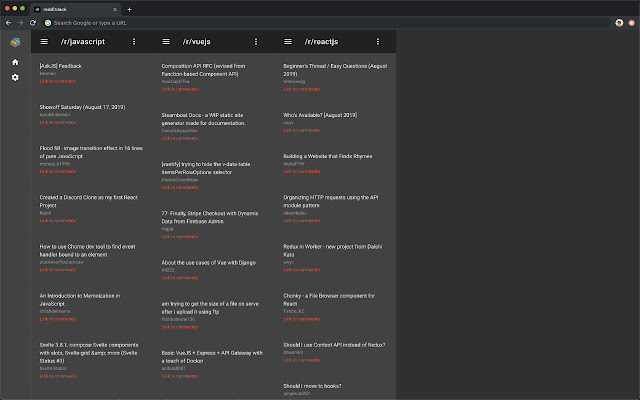Open comments link for VueJS Express post
640x400 pixels.
180,376
